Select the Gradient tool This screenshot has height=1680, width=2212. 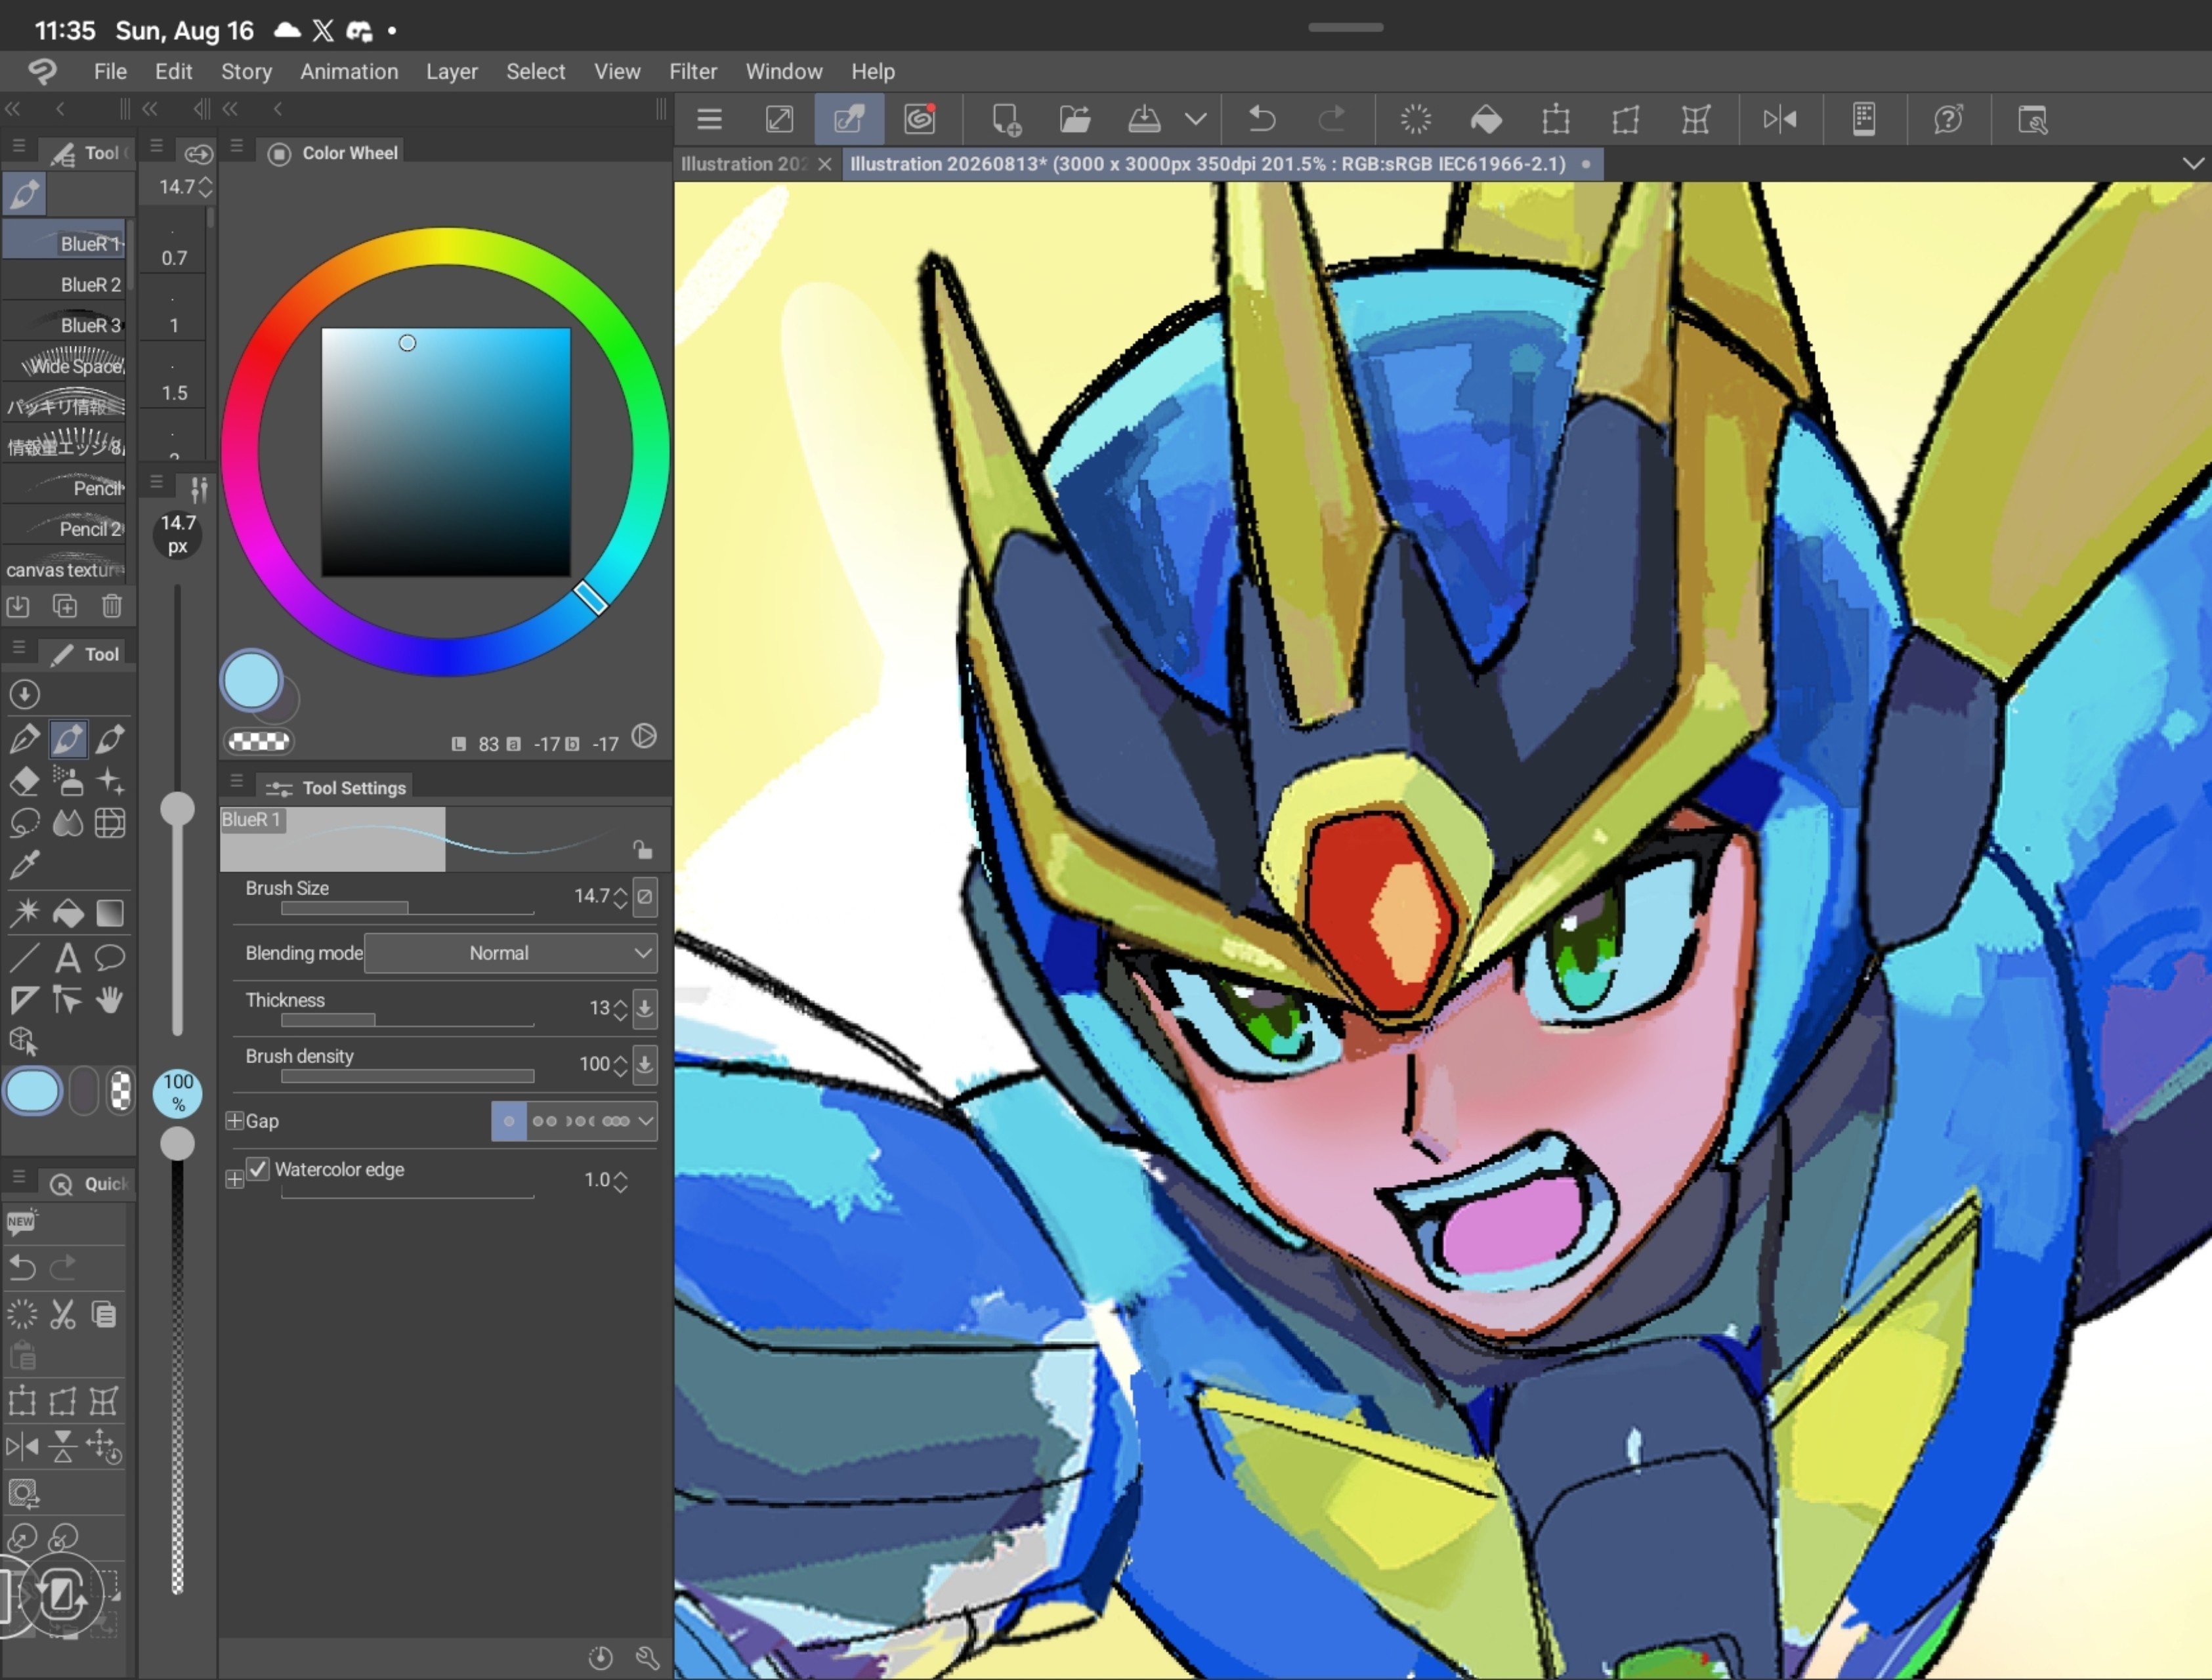(110, 912)
